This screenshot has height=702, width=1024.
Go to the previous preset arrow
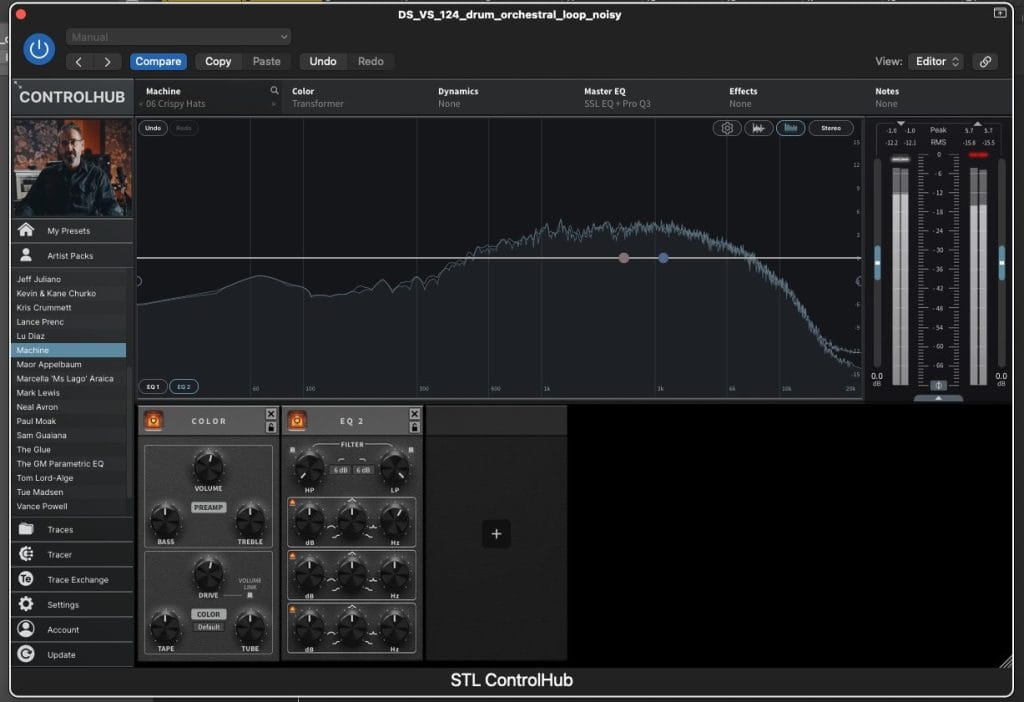point(79,61)
